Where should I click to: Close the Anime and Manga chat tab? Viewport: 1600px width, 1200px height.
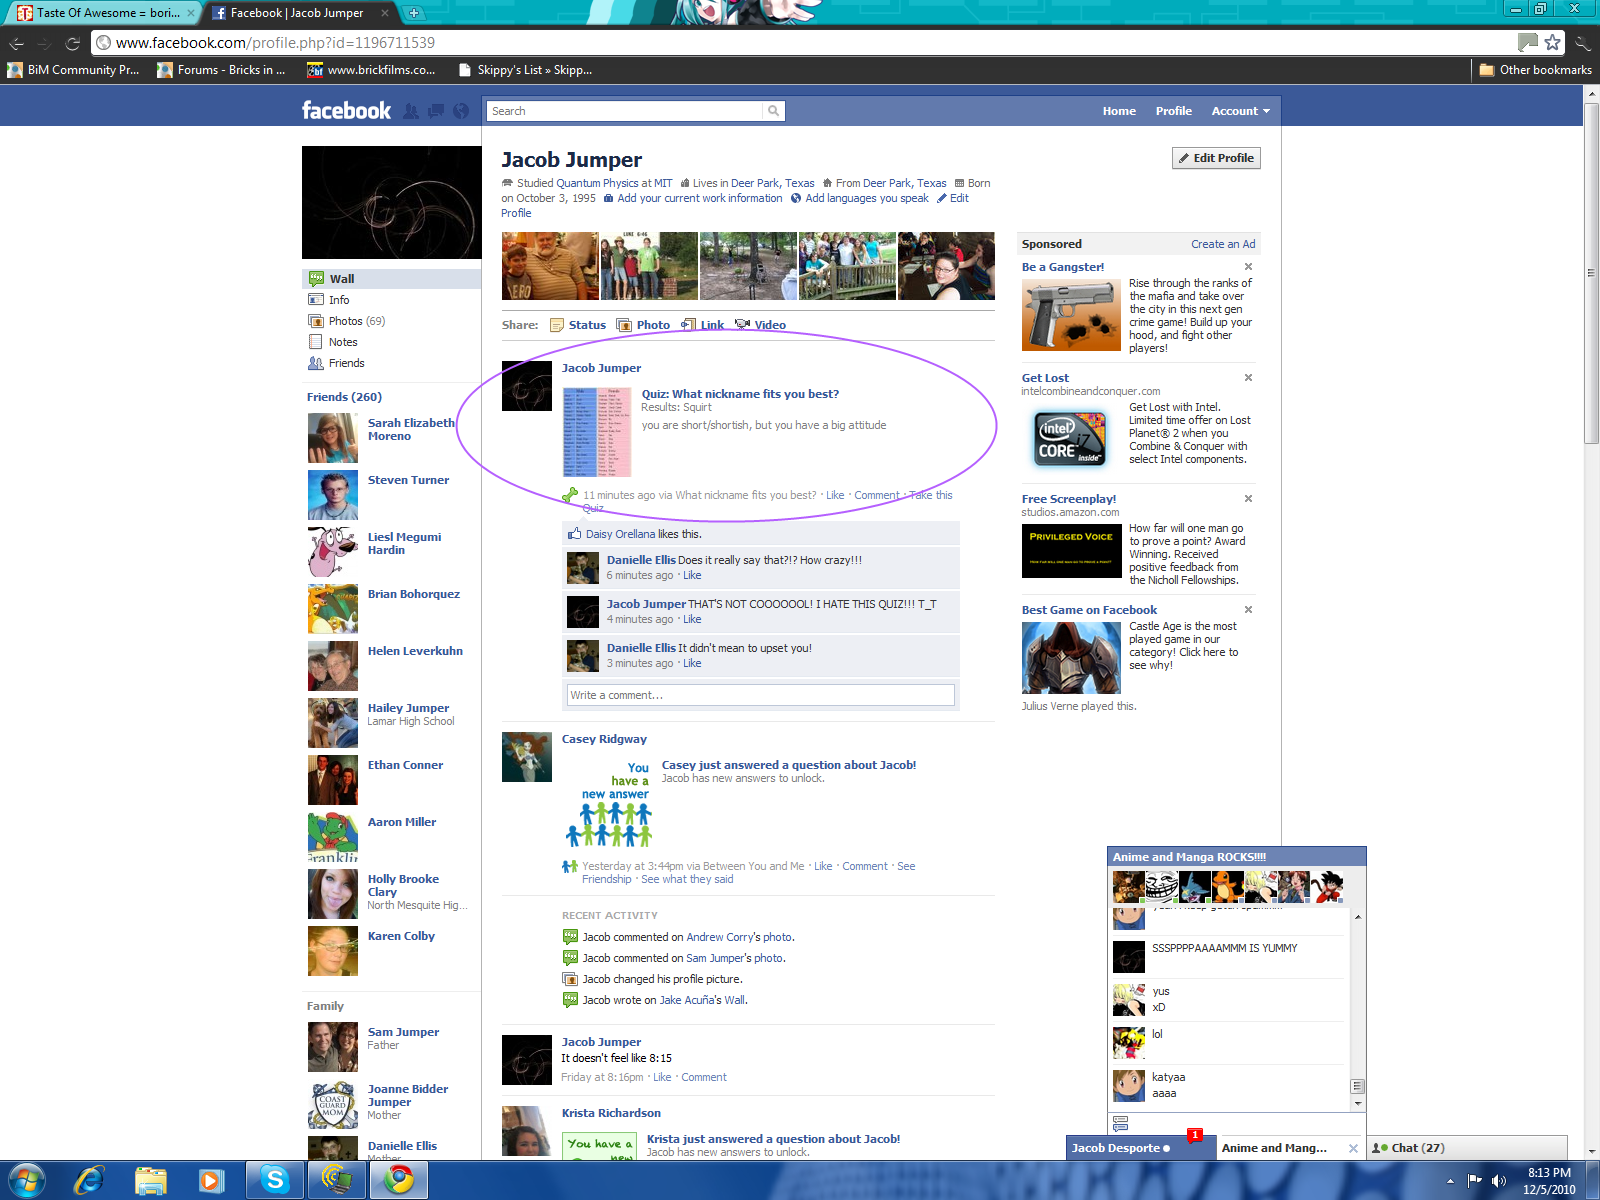click(1353, 1148)
